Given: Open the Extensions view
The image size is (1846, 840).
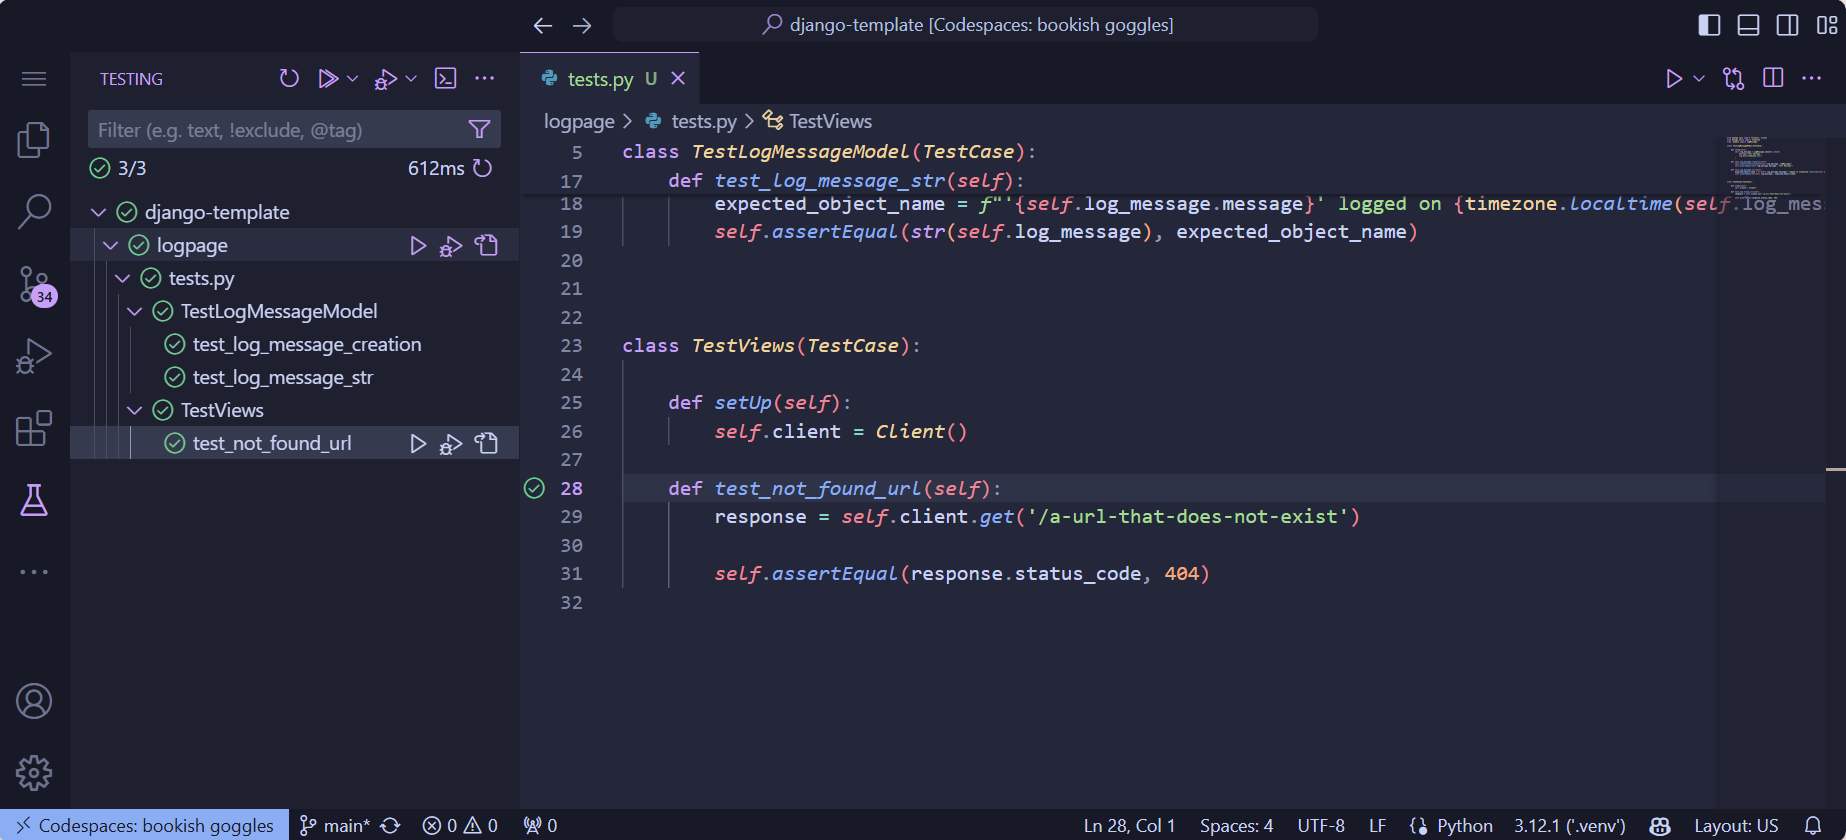Looking at the screenshot, I should click(x=34, y=429).
